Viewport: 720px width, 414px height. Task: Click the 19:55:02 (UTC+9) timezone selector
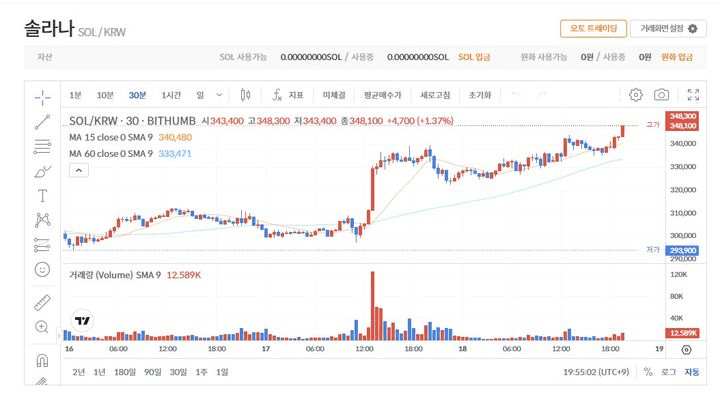596,372
